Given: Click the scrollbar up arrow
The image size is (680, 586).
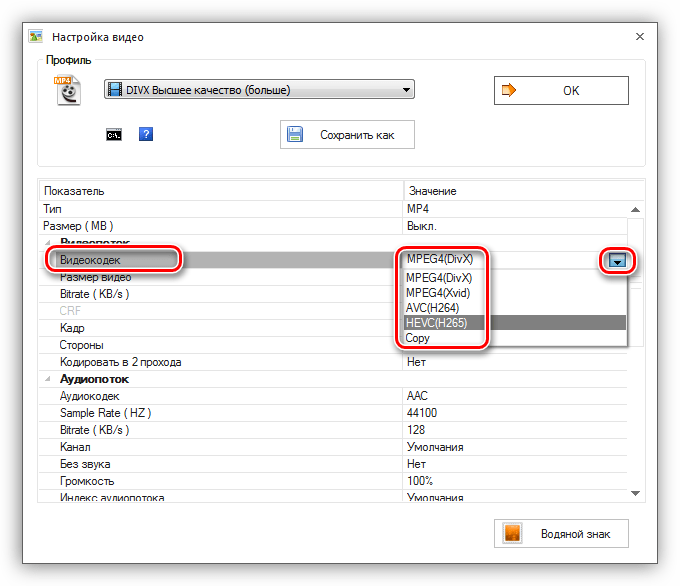Looking at the screenshot, I should (x=635, y=210).
